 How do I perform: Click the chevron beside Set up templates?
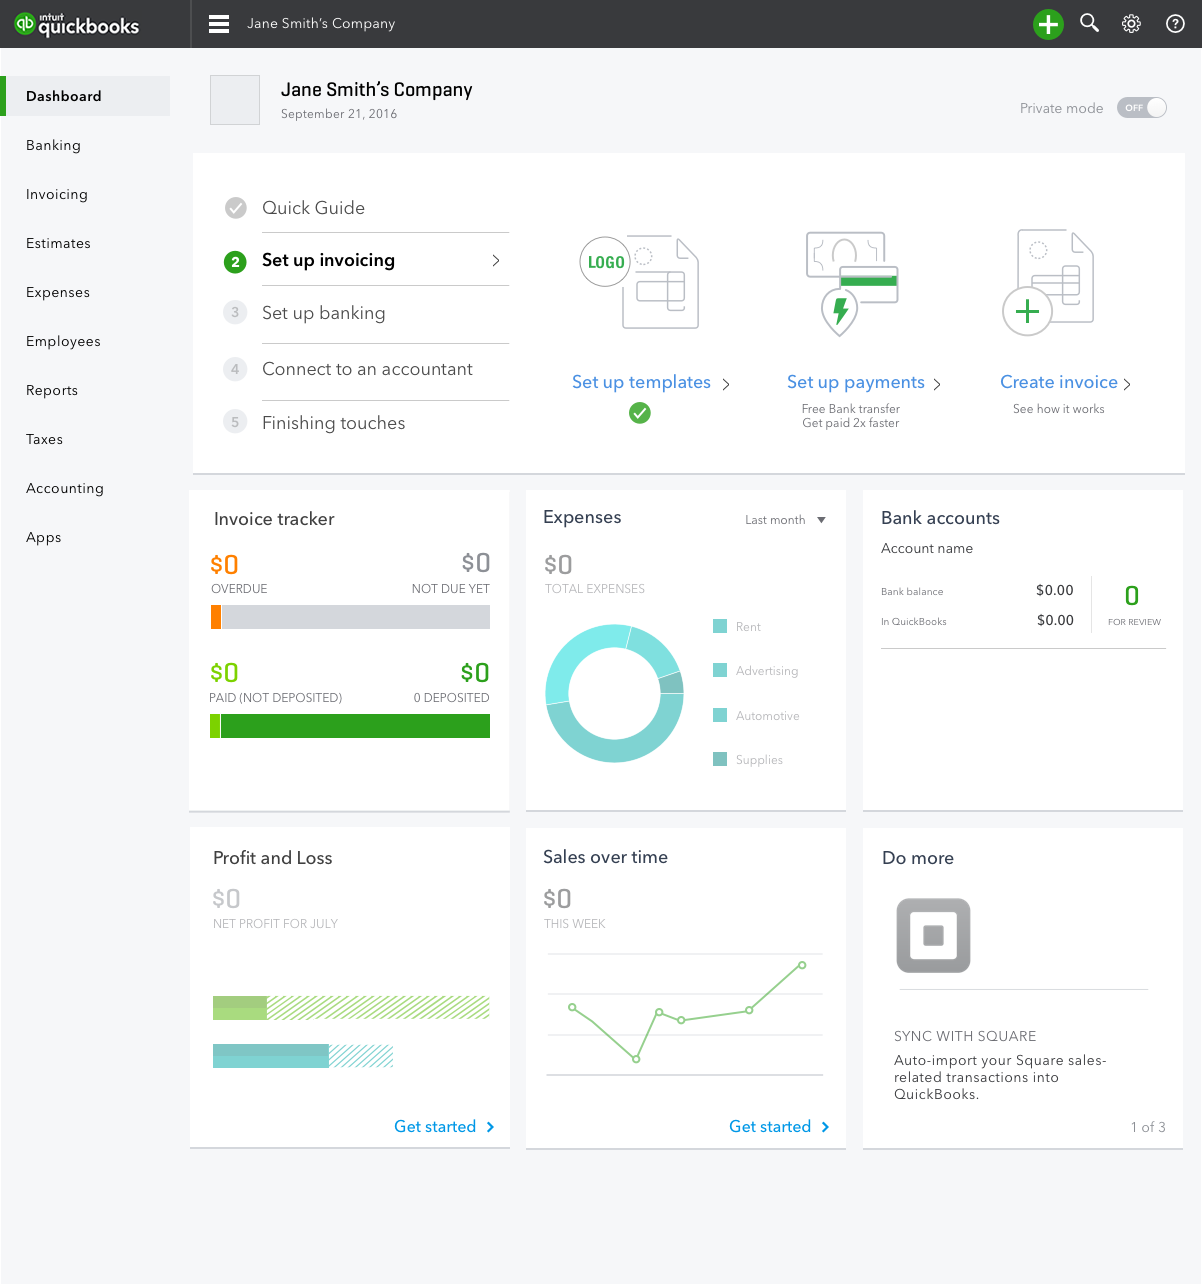tap(726, 384)
